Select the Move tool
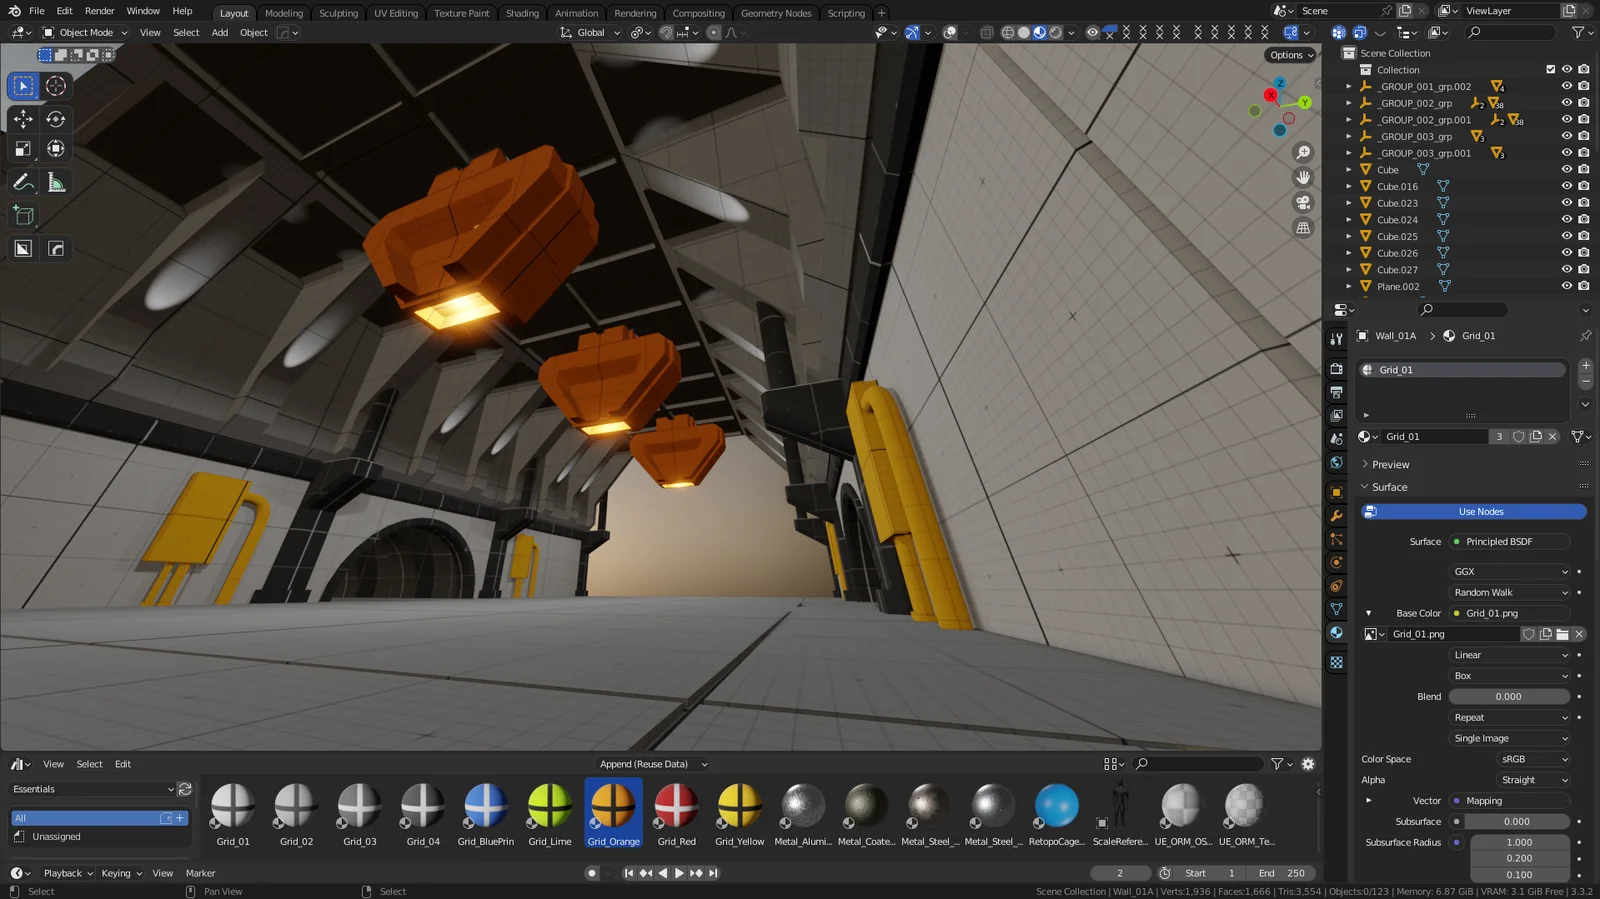 click(x=23, y=119)
